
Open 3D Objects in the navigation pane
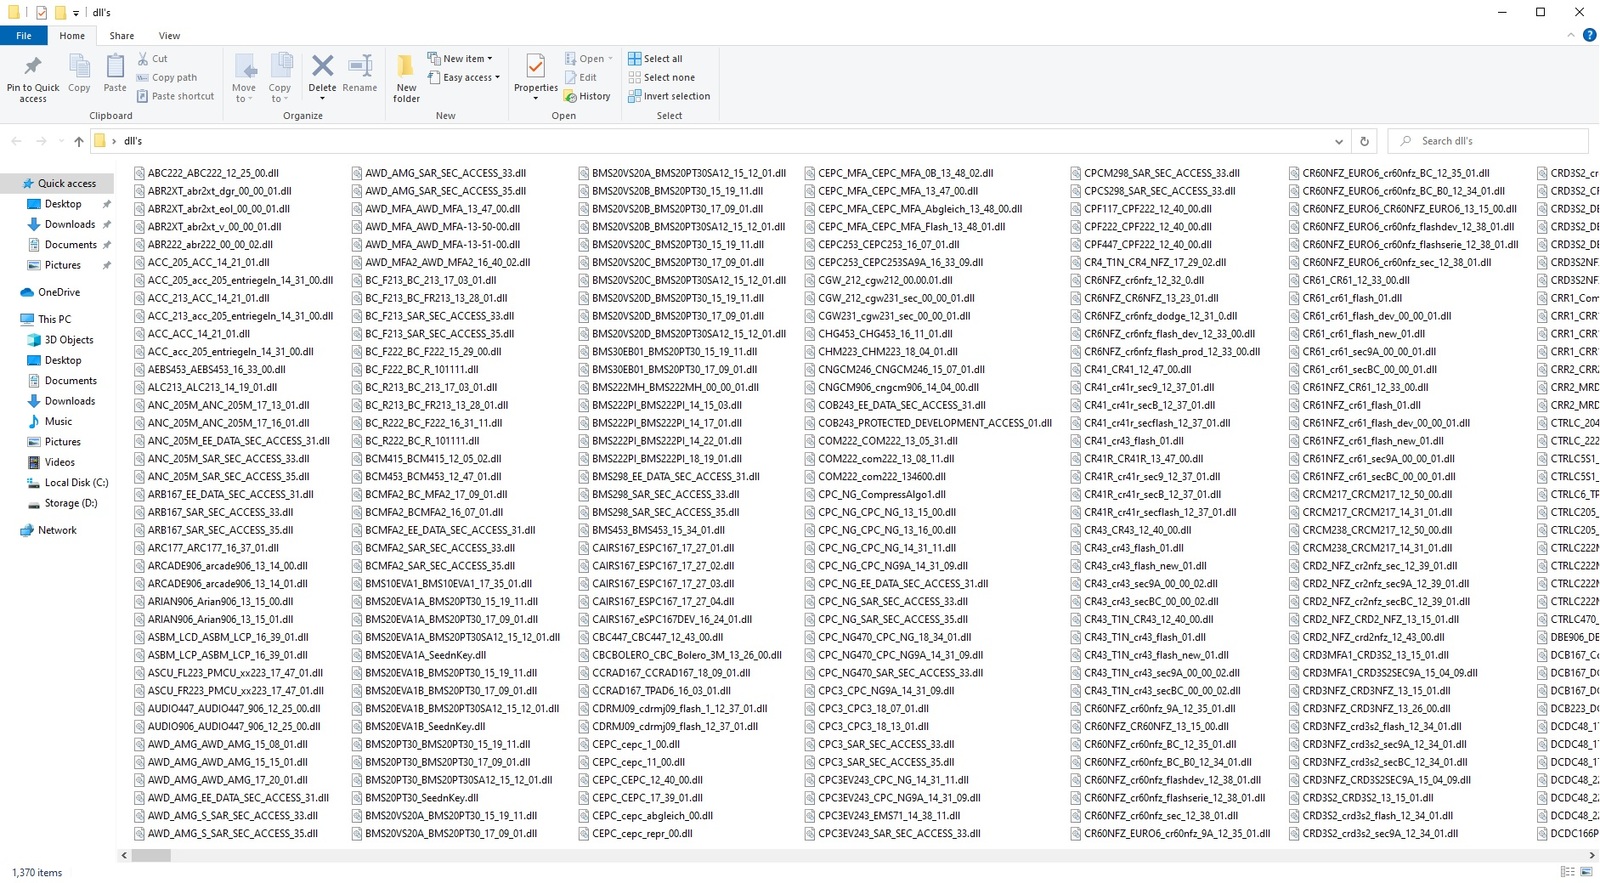click(60, 340)
